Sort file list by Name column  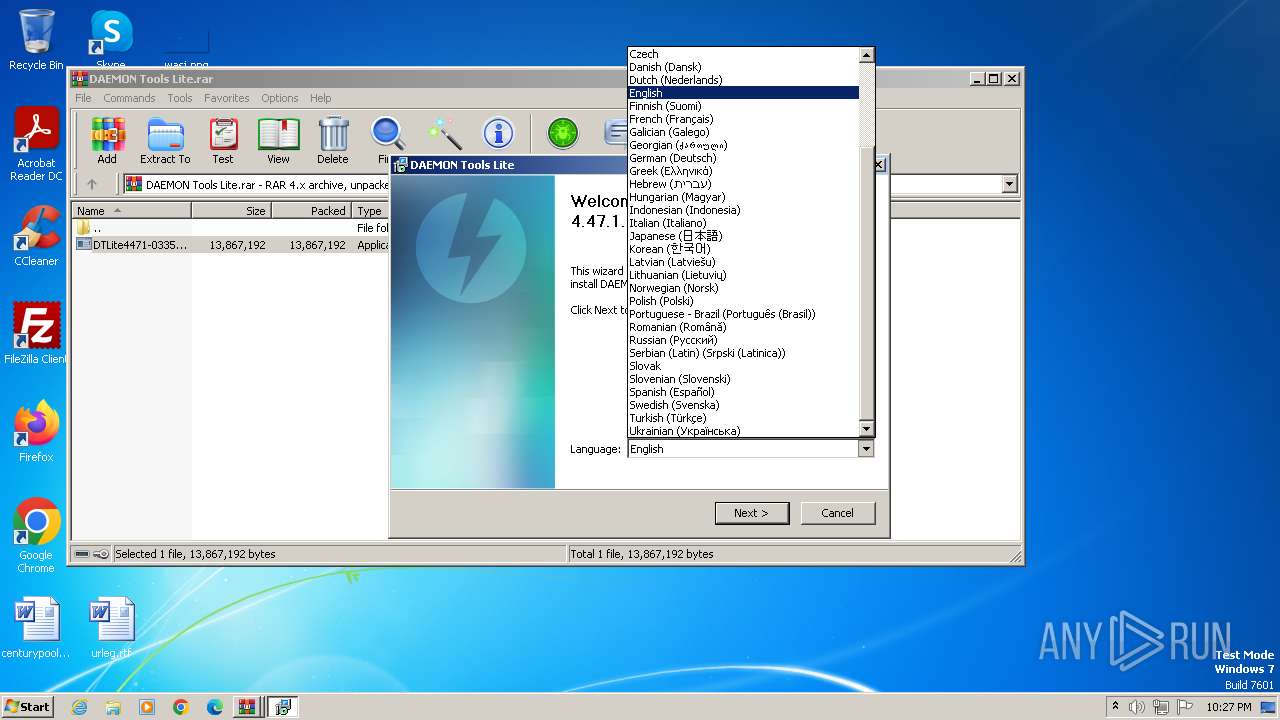click(132, 211)
